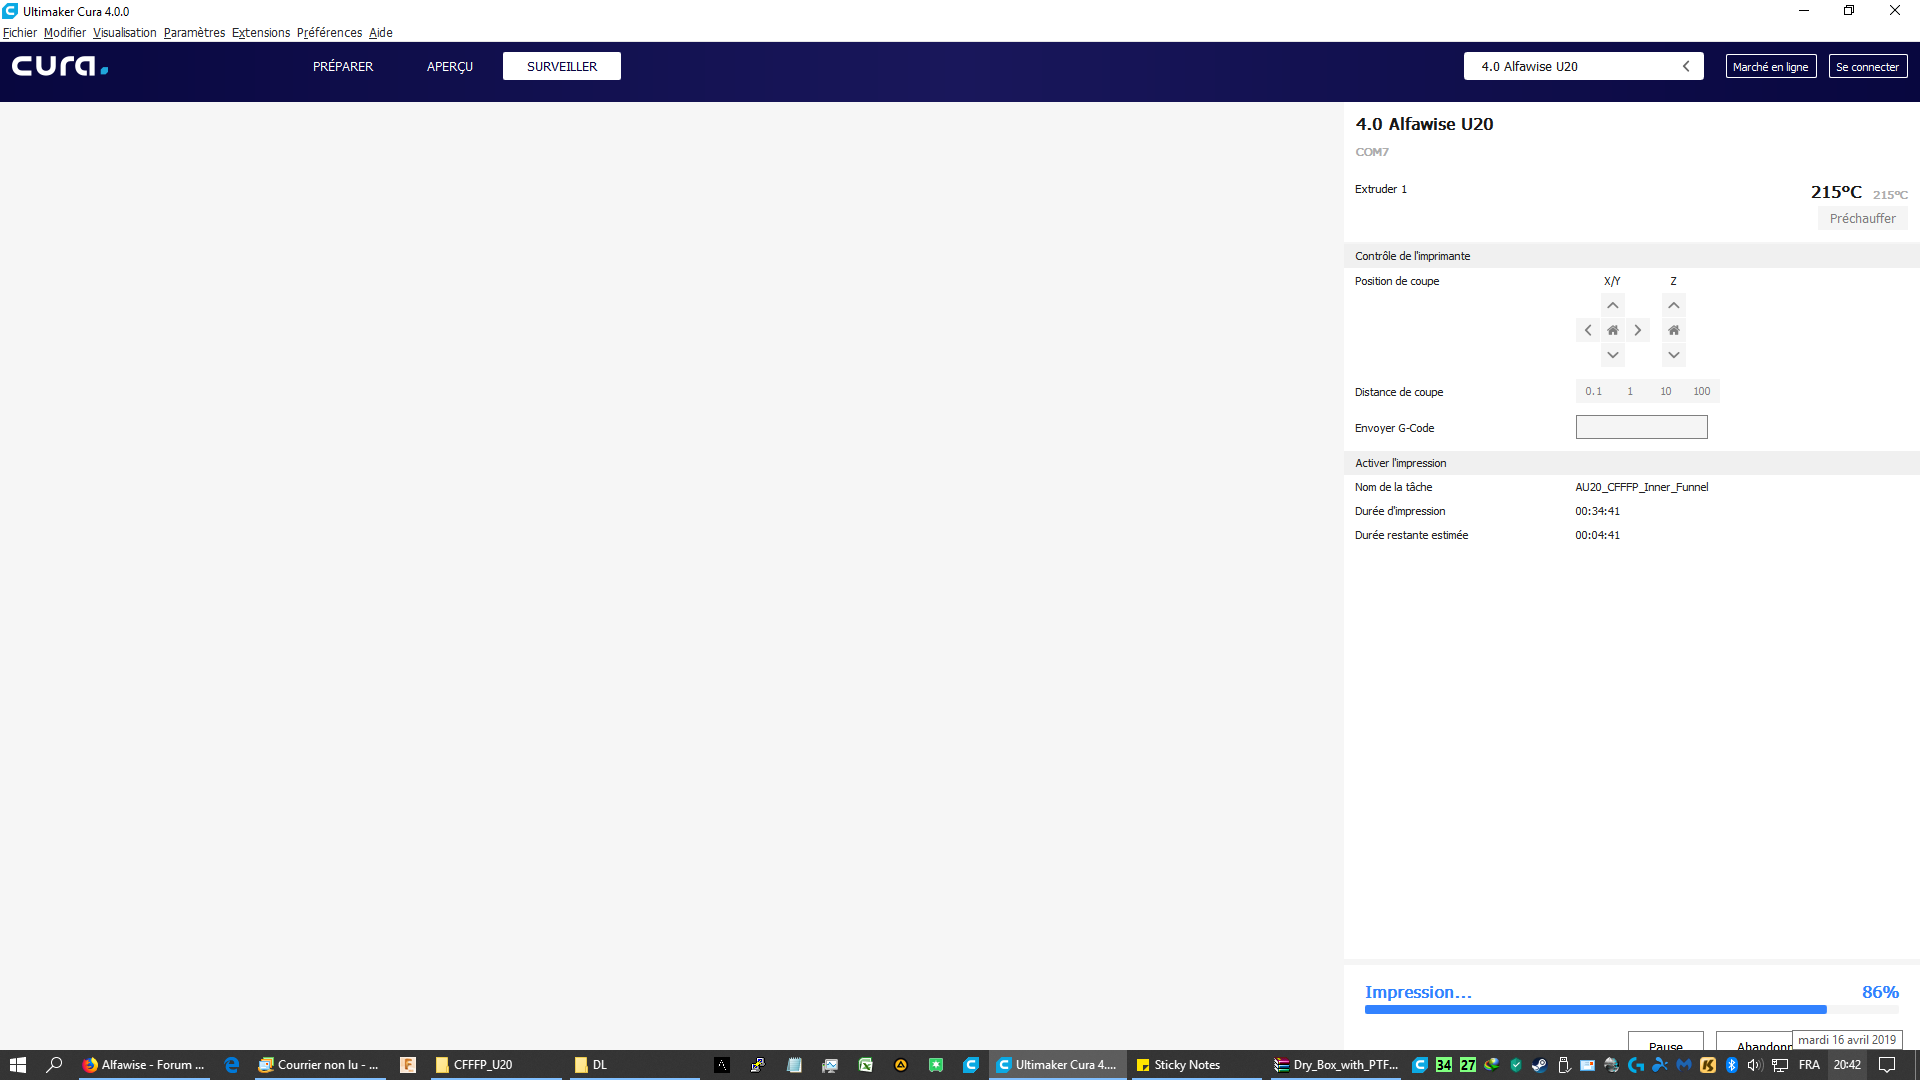Open Windows taskbar search
Viewport: 1920px width, 1080px height.
click(55, 1065)
